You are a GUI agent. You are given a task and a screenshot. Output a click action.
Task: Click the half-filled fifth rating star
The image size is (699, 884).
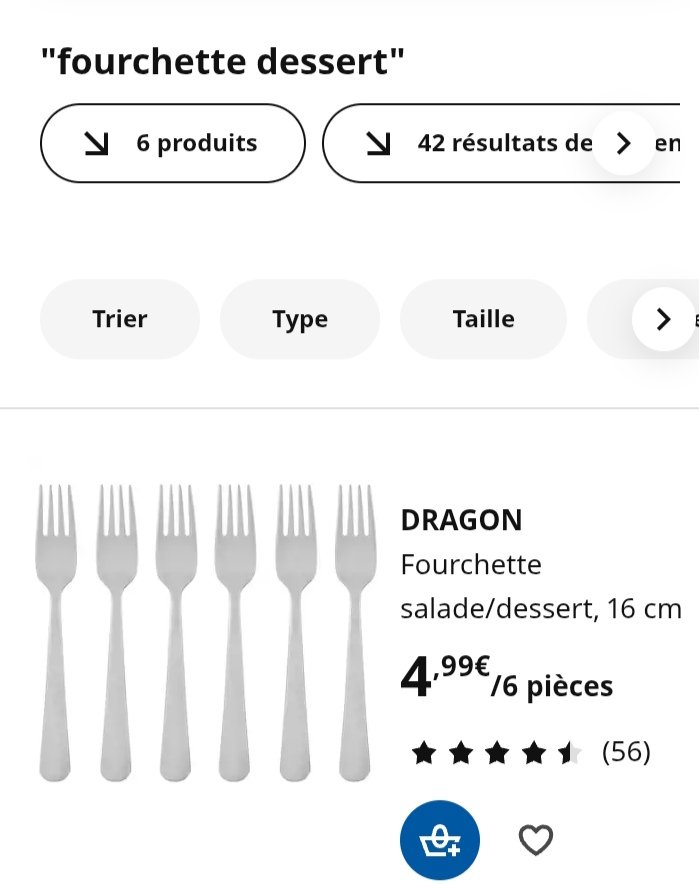point(569,753)
